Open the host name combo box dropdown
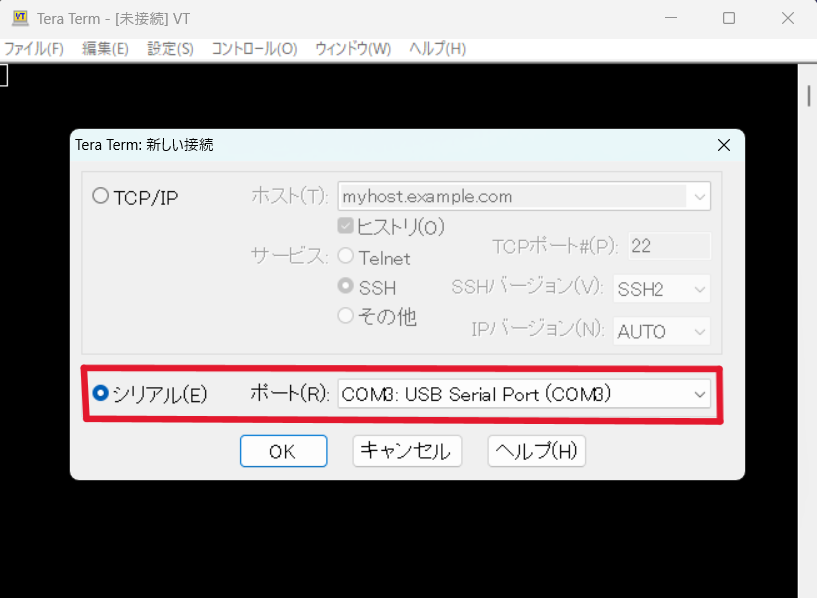Viewport: 817px width, 598px height. 699,196
